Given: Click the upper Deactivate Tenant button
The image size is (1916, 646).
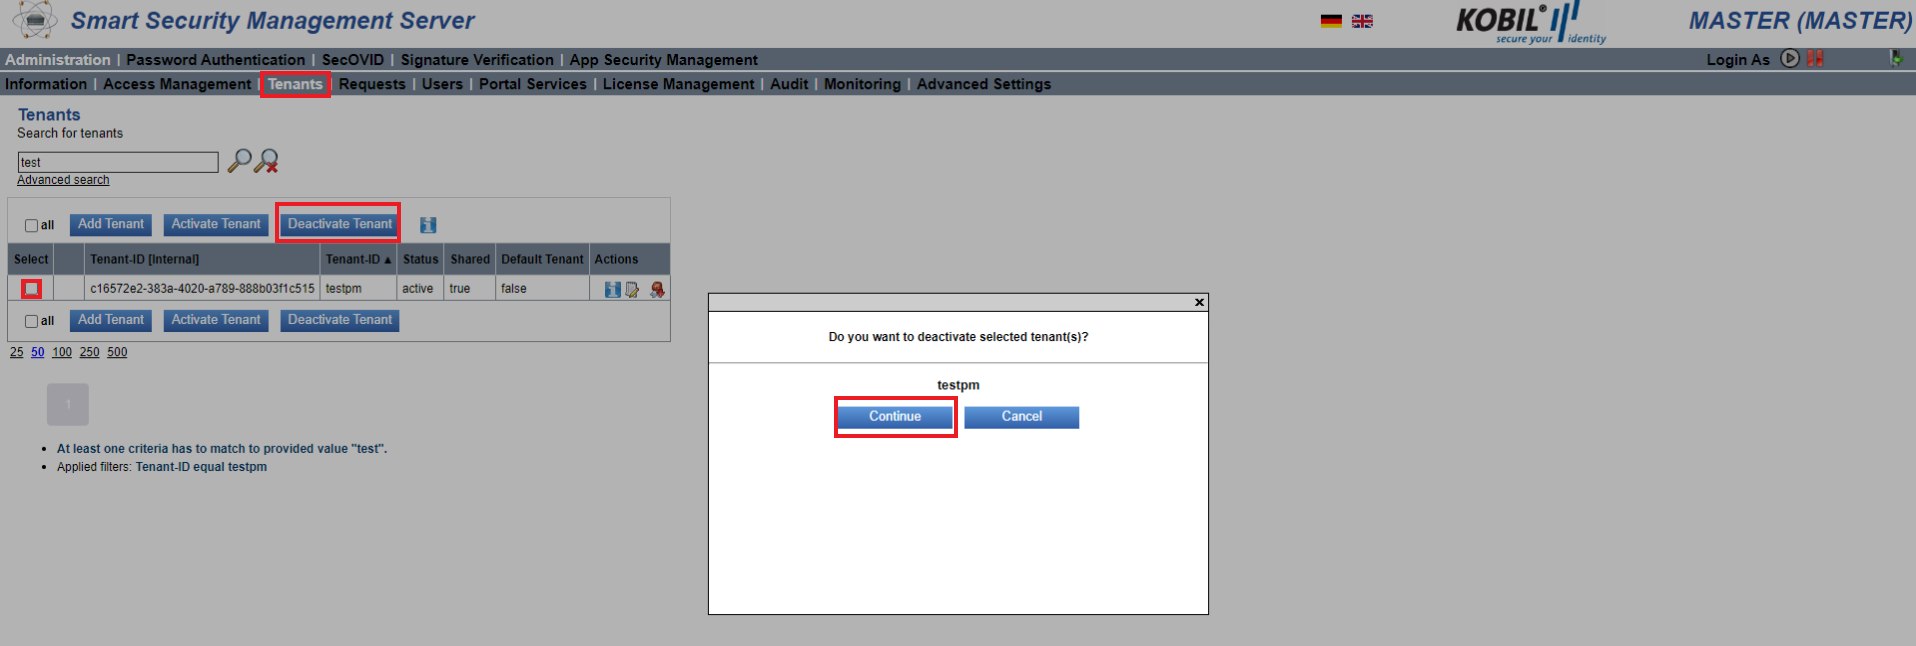Looking at the screenshot, I should pos(340,224).
